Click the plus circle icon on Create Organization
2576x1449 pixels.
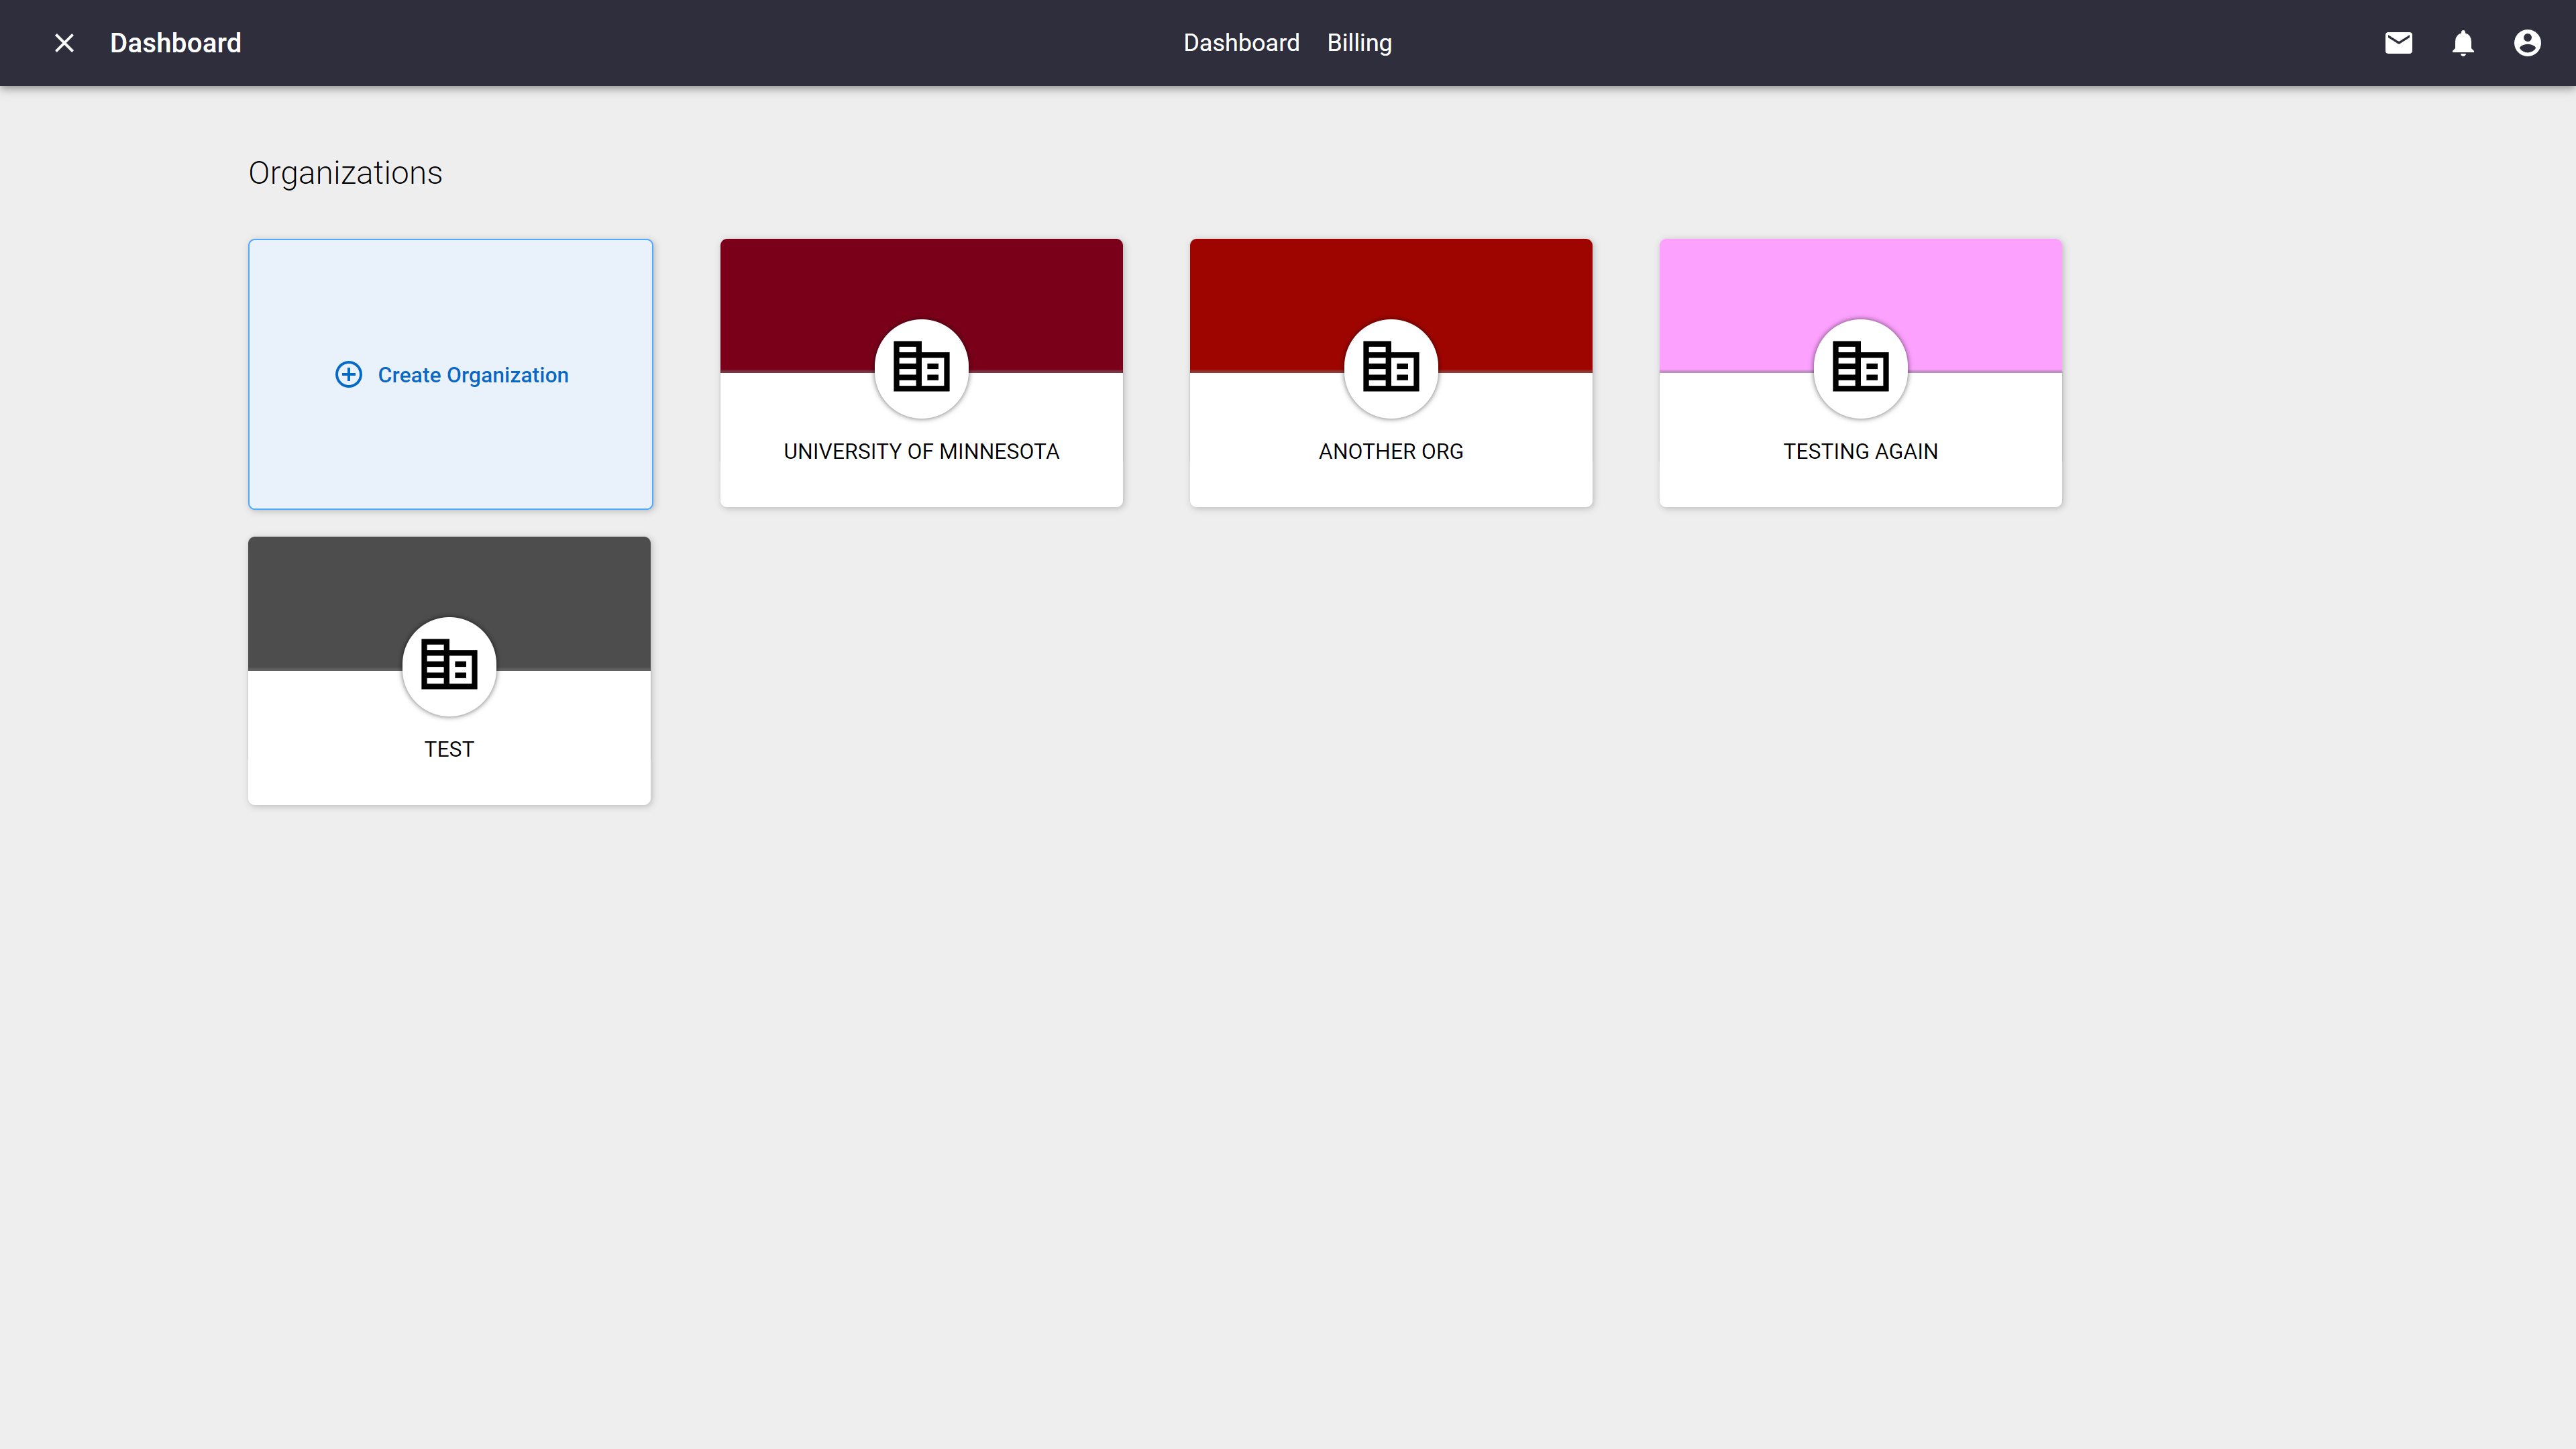point(348,374)
